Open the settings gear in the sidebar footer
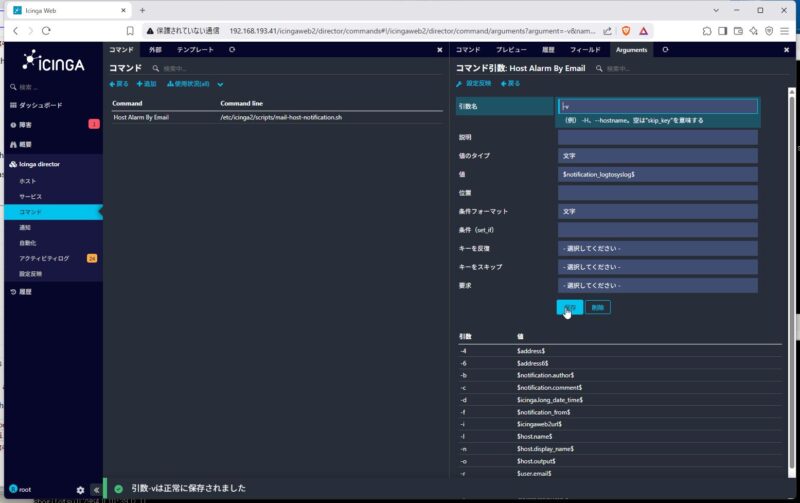800x503 pixels. point(80,490)
